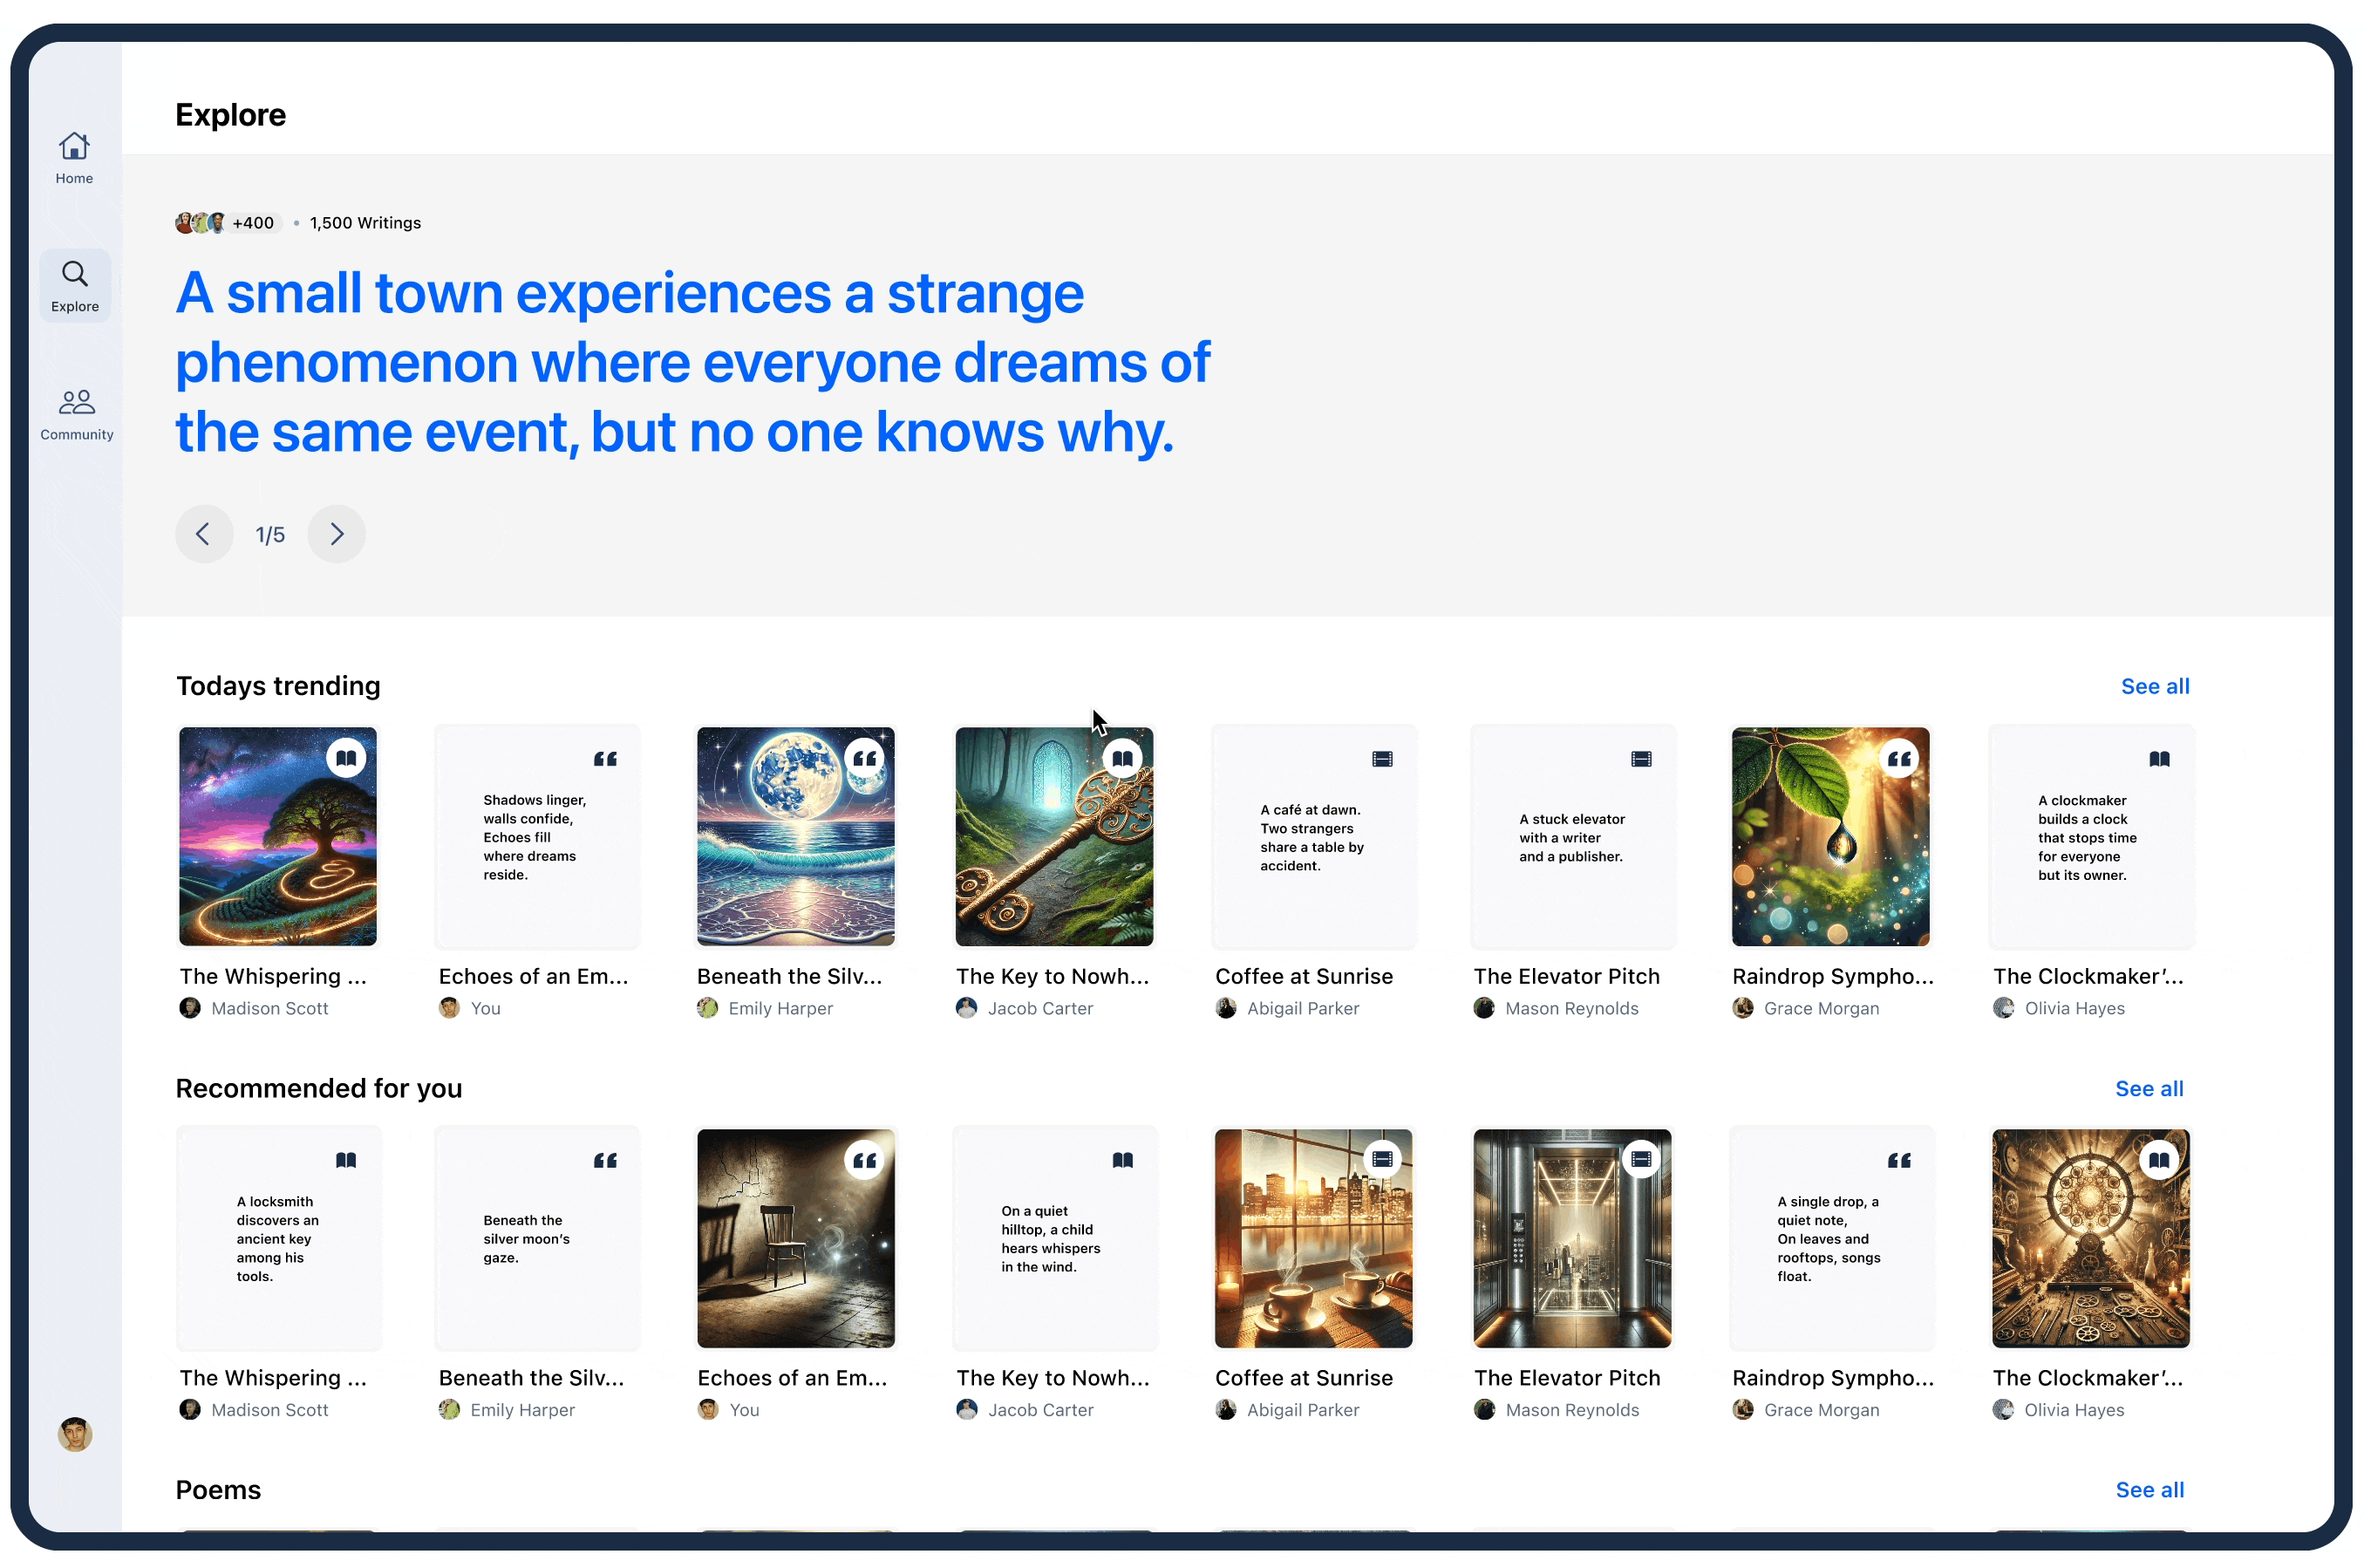Advance to the next writing prompt
The image size is (2364, 1568).
(336, 534)
